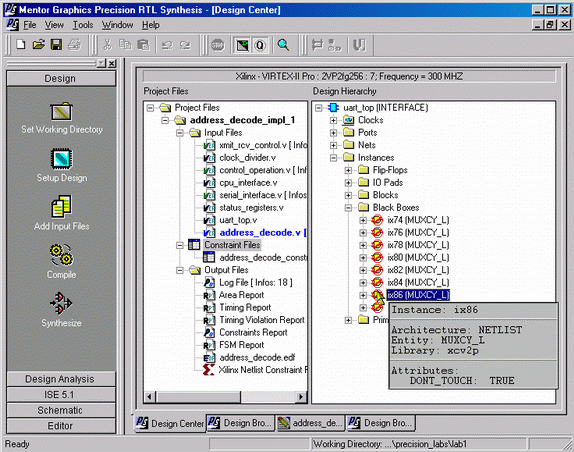Click the Q toolbar icon
The height and width of the screenshot is (452, 574).
tap(260, 45)
